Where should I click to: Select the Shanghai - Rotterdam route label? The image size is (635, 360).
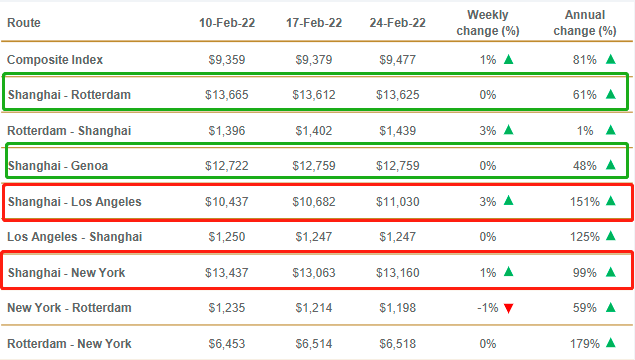(69, 95)
